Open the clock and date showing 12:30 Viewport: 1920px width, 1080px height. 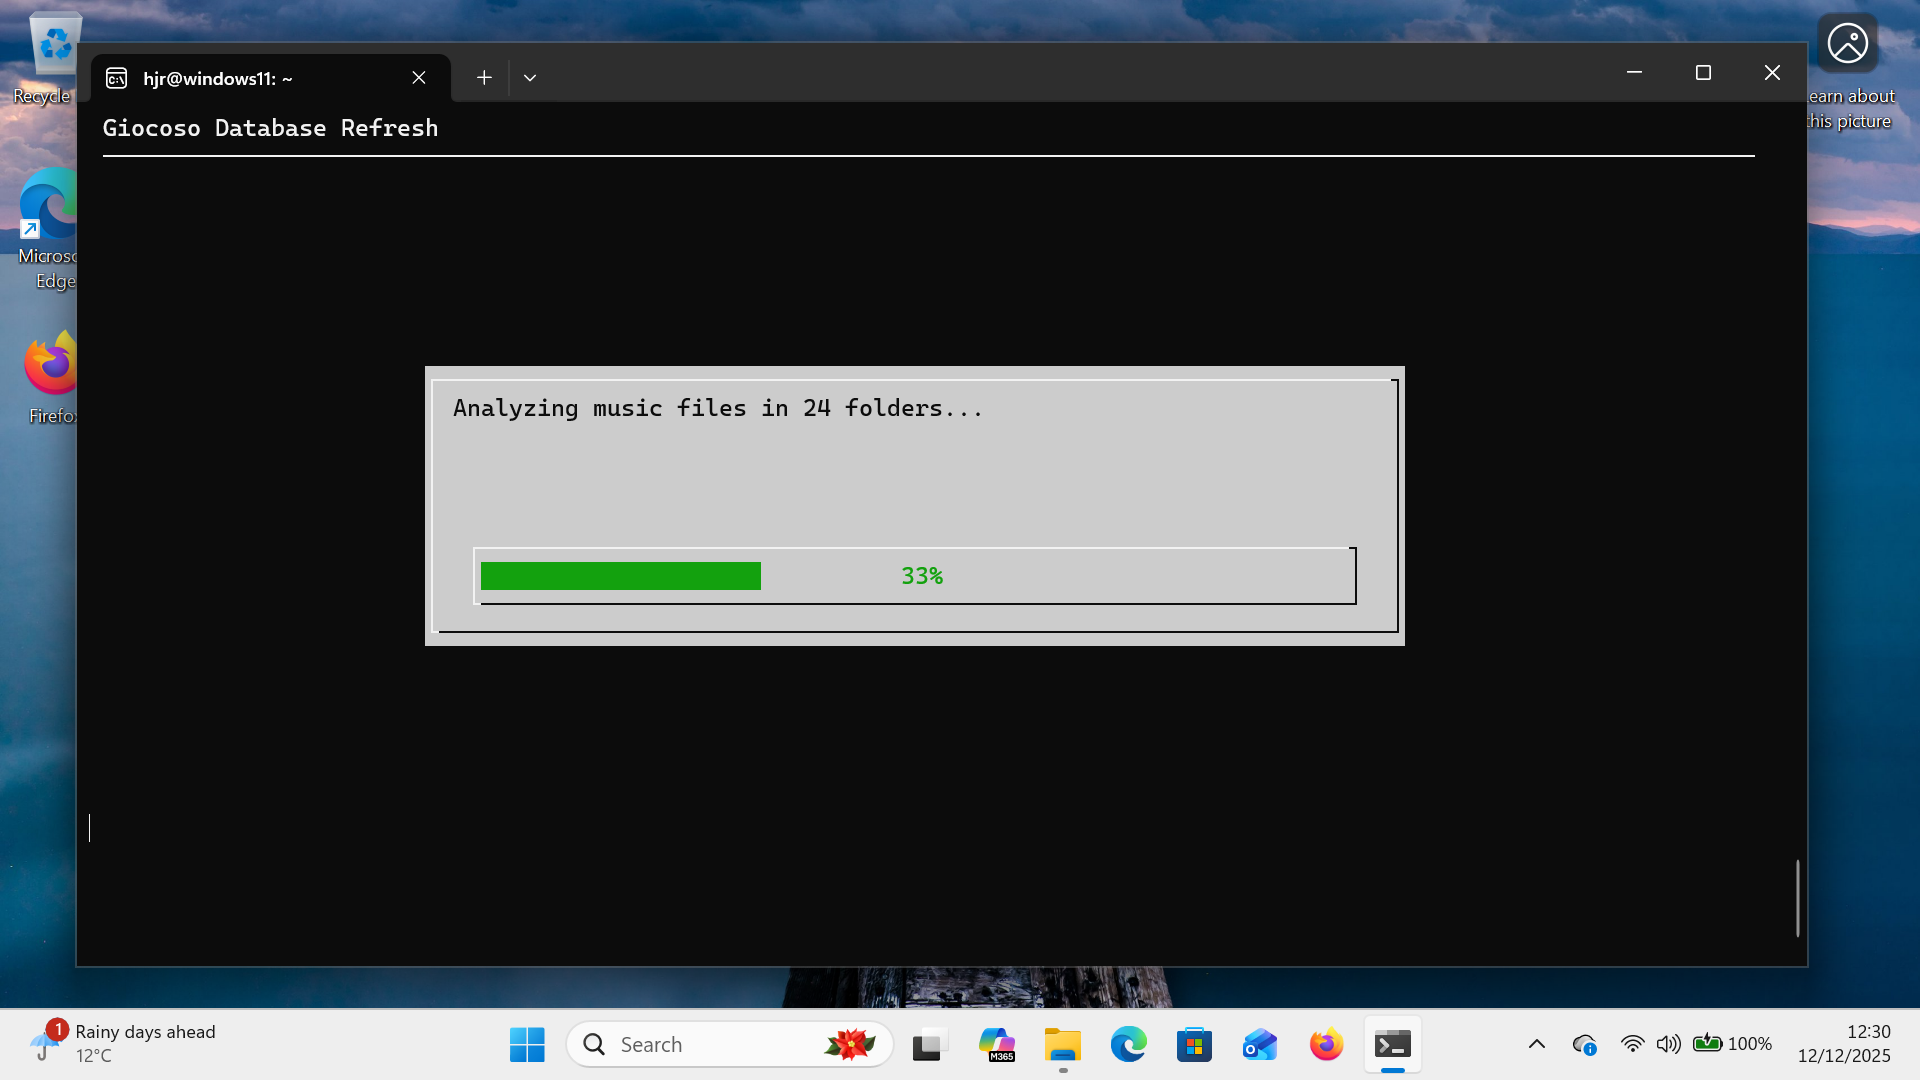1845,1043
